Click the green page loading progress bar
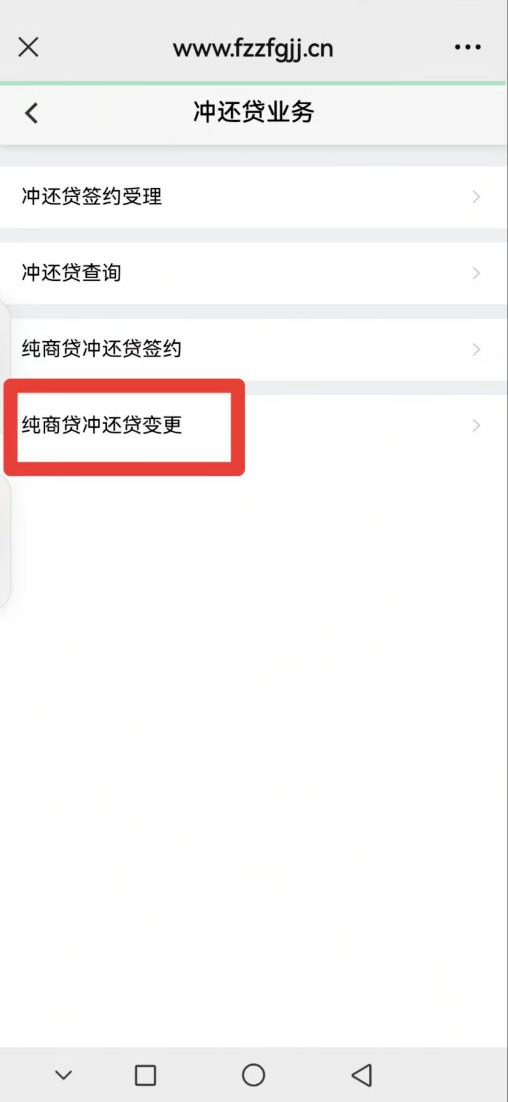This screenshot has height=1102, width=508. pos(254,83)
